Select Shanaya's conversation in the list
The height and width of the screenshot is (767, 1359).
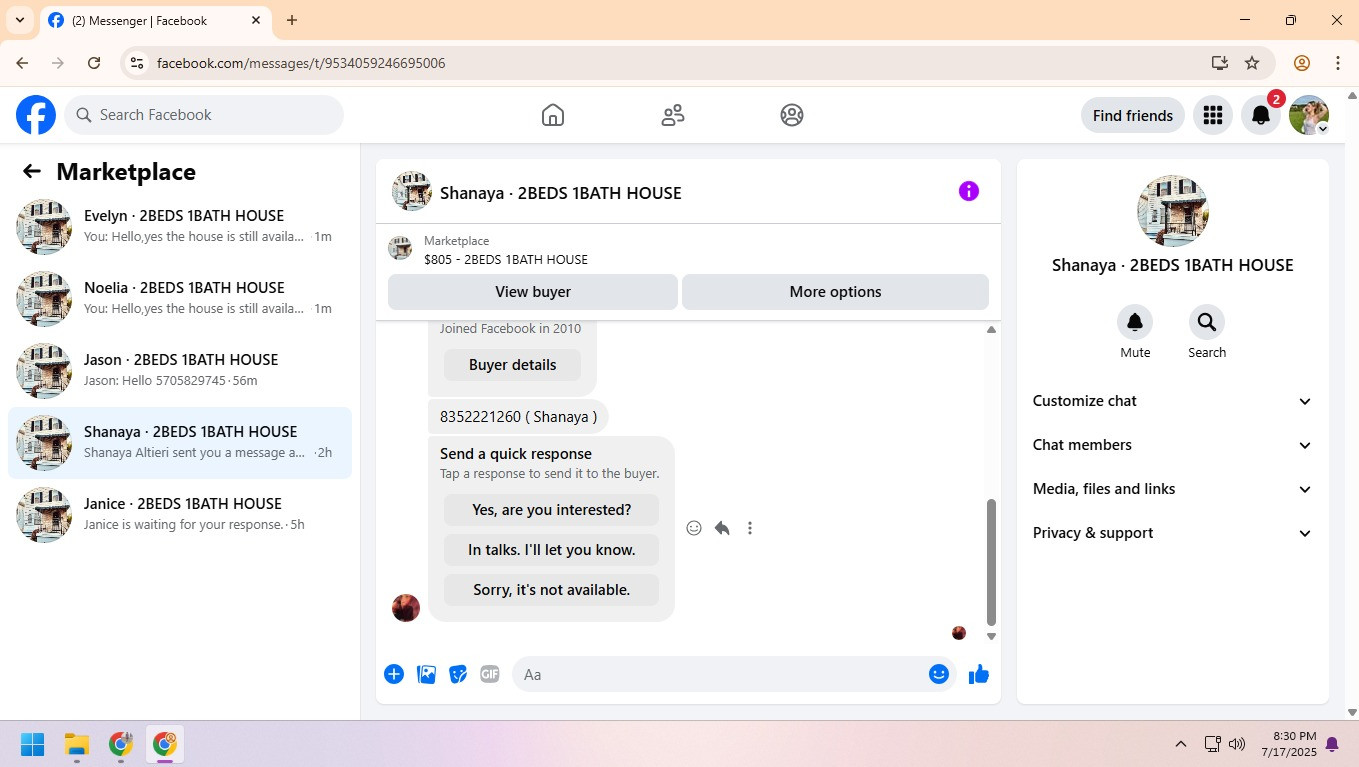pyautogui.click(x=180, y=443)
